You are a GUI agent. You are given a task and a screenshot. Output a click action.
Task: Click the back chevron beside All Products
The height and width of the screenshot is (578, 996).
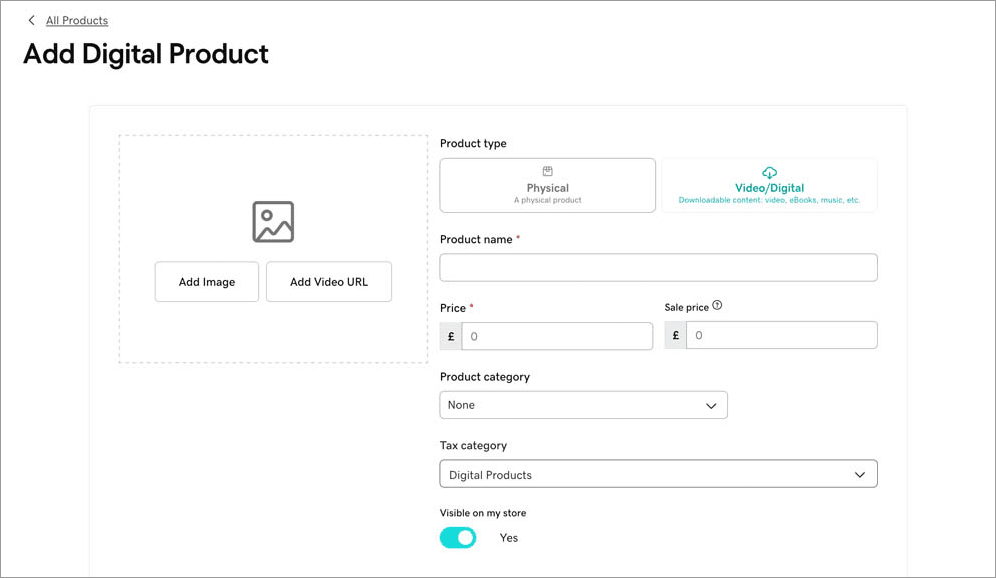tap(31, 20)
